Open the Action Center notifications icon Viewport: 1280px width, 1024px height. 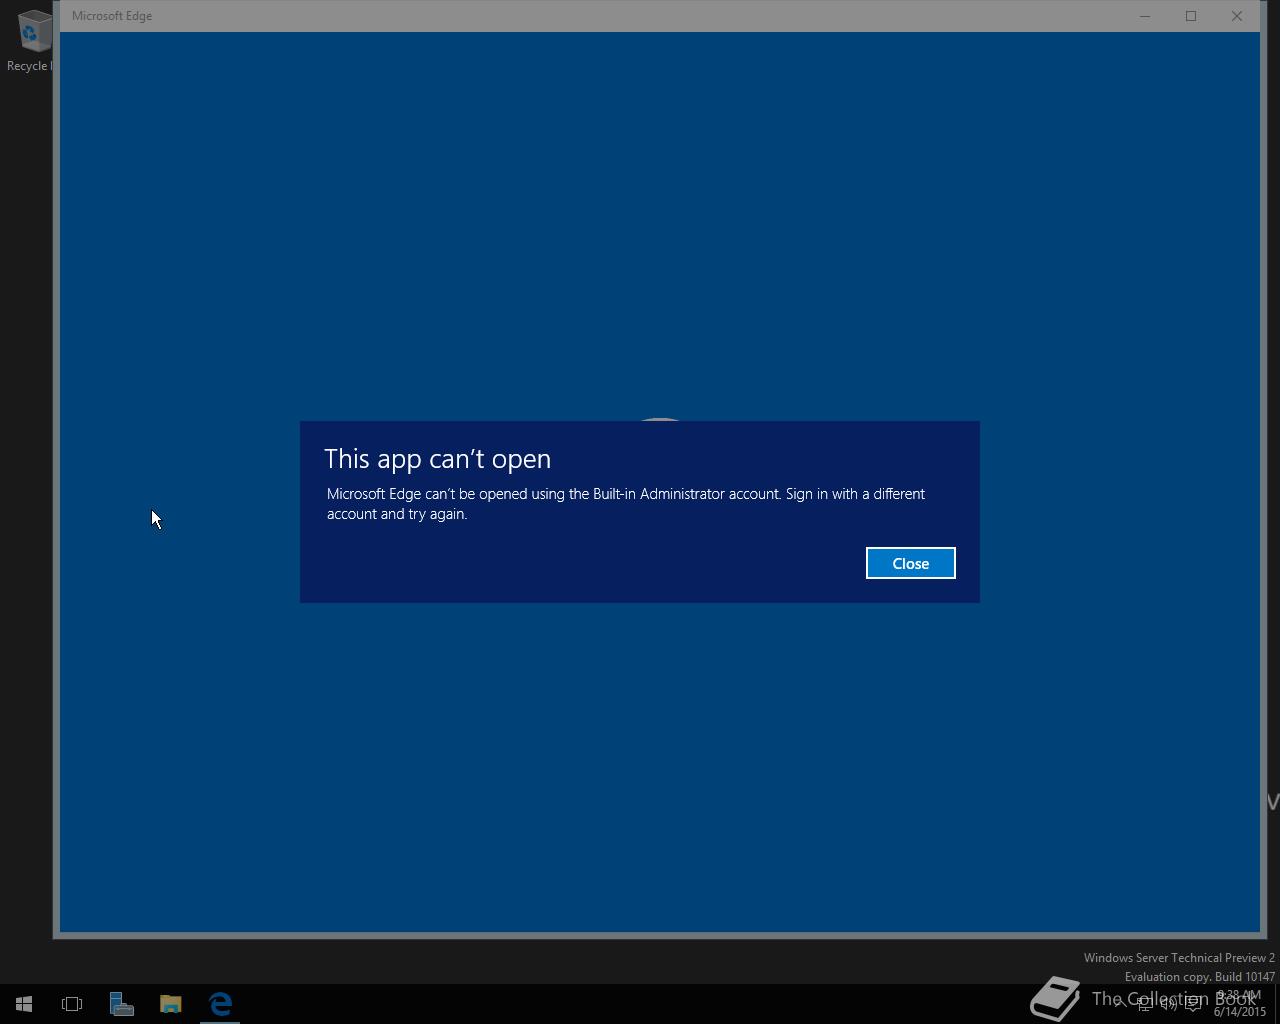[x=1193, y=1003]
